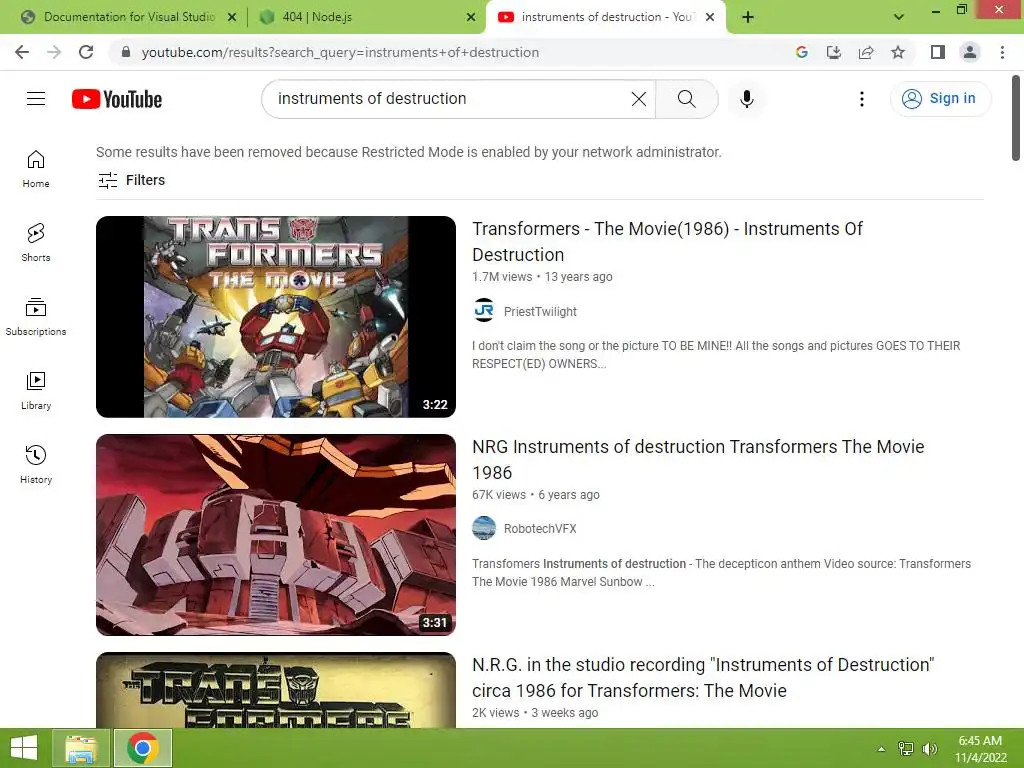This screenshot has width=1024, height=768.
Task: Open the N.R.G. studio recording thumbnail
Action: [x=276, y=690]
